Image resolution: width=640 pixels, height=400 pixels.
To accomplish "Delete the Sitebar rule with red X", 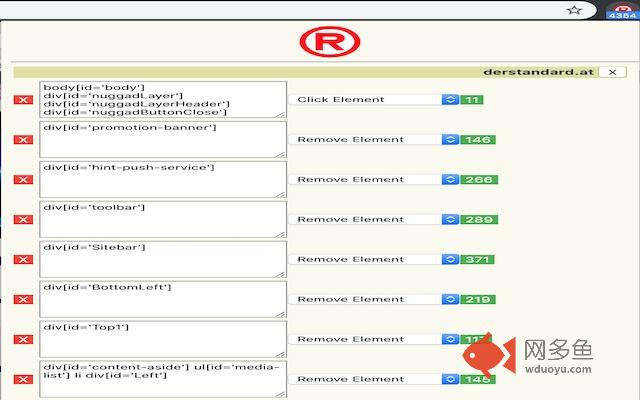I will [x=23, y=260].
